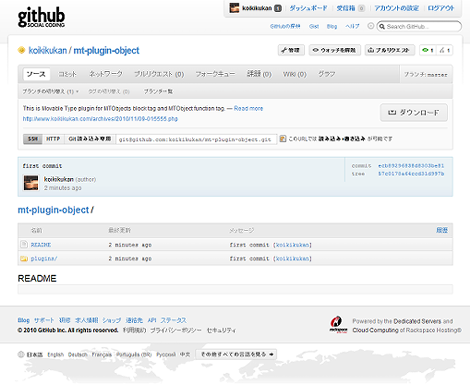Switch language to Français
470x384 pixels.
pos(102,354)
